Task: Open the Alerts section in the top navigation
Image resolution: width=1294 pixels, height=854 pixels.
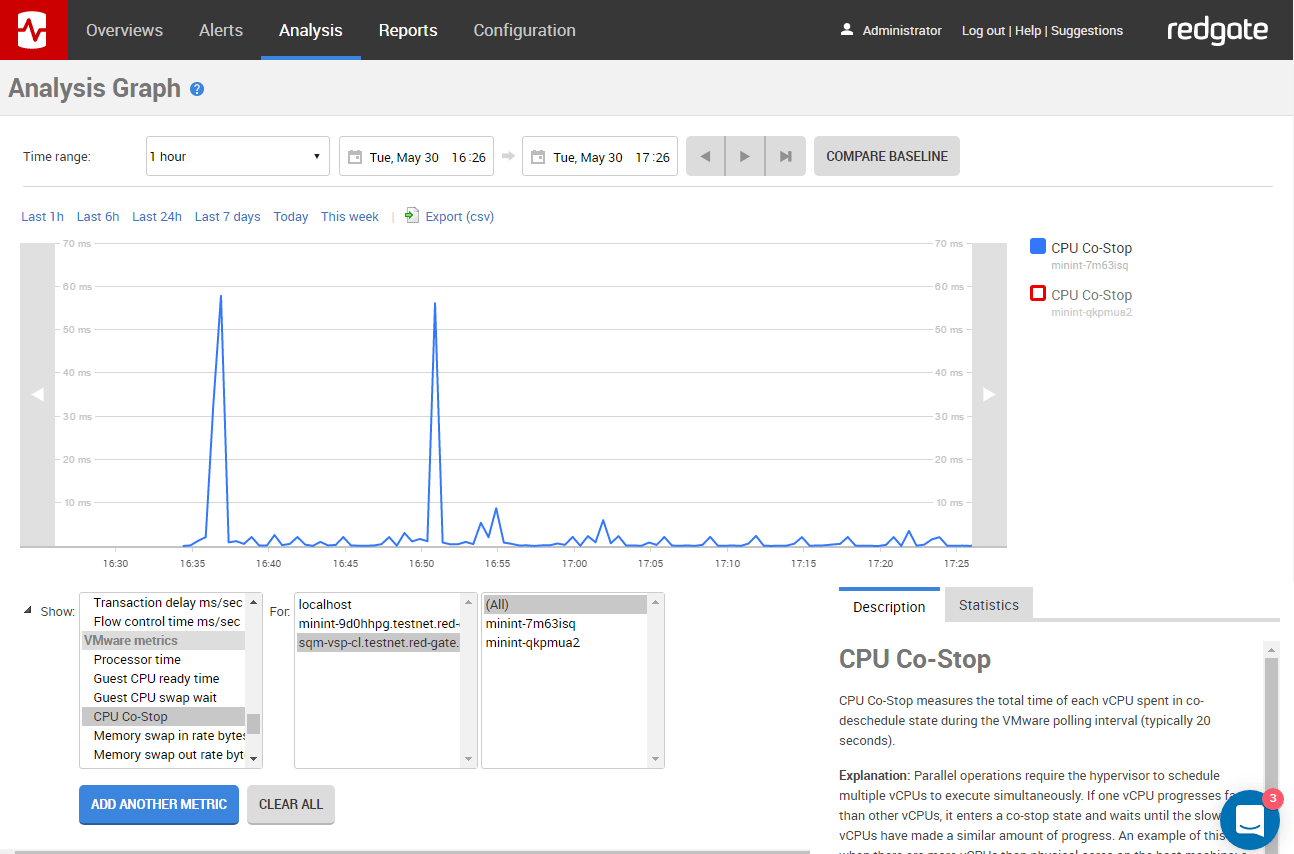Action: [x=220, y=30]
